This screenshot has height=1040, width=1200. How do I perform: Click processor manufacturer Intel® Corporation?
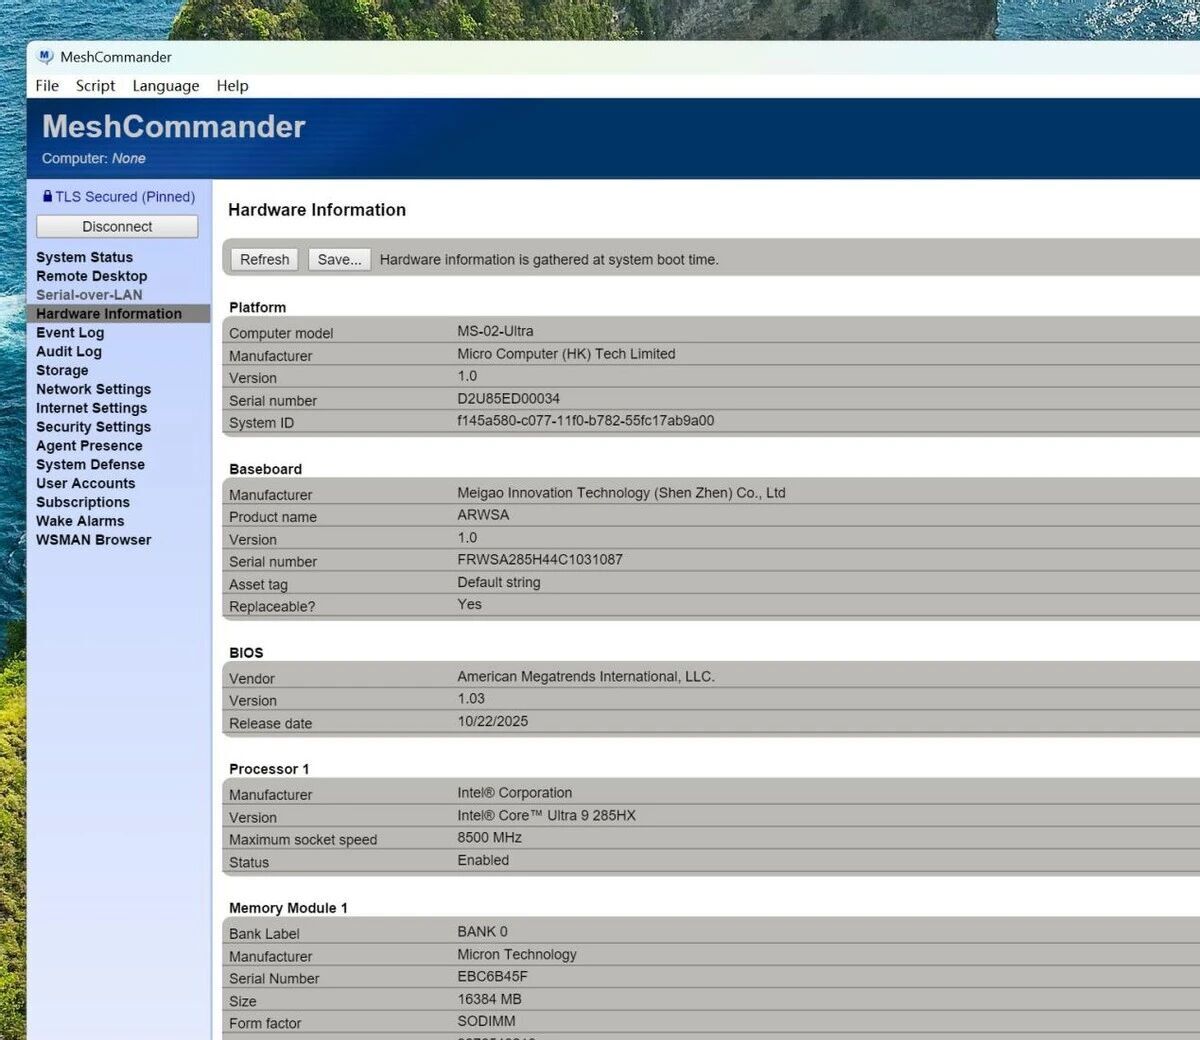514,793
